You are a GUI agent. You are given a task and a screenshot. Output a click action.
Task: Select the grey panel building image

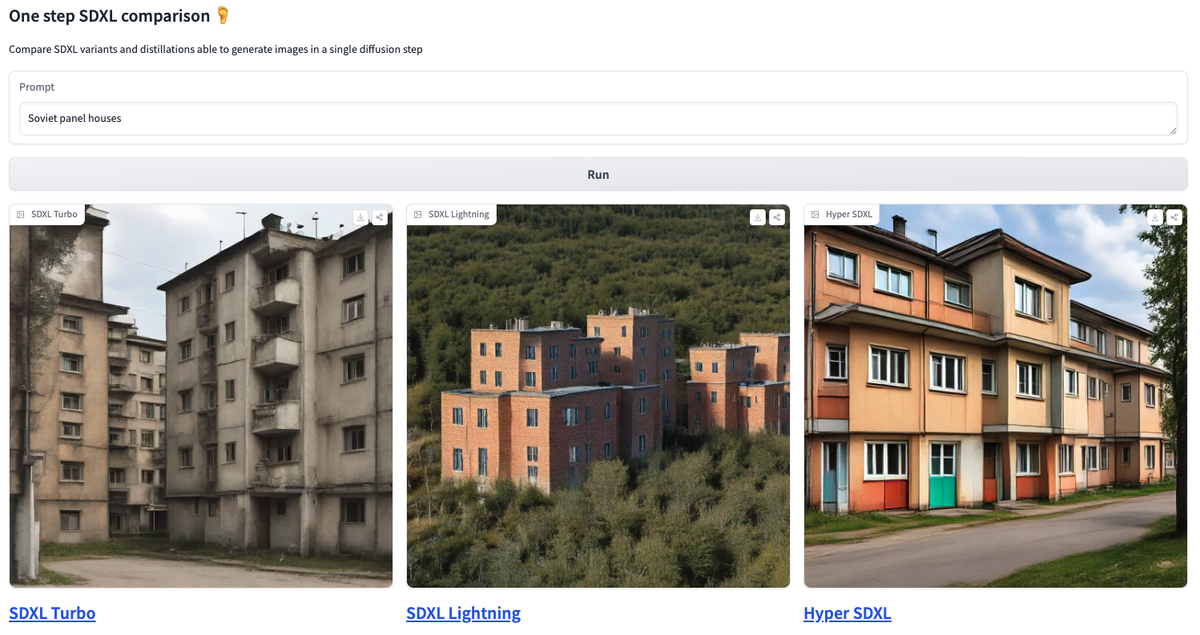(x=201, y=396)
